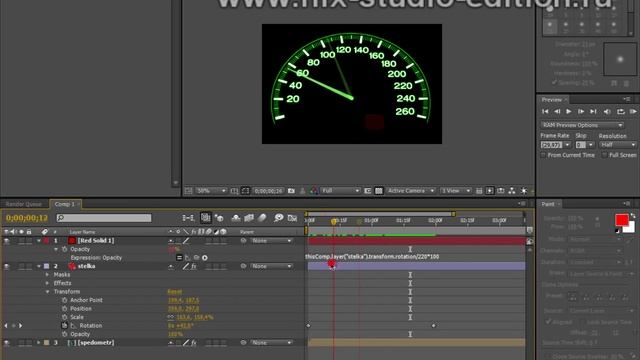
Task: Click the expression language menu play icon
Action: 205,258
